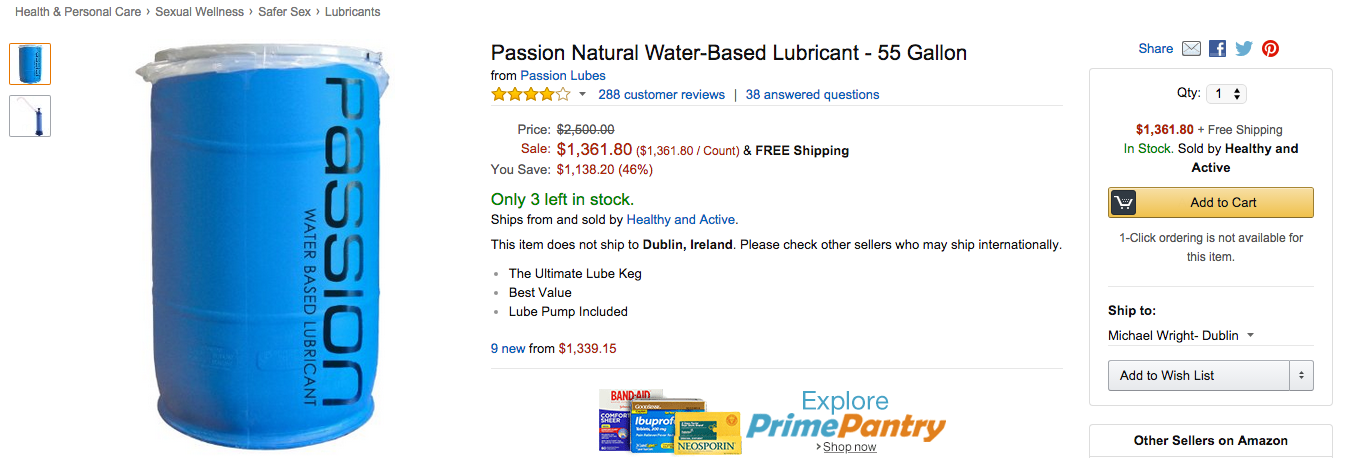Open the 9 new offers link
Image resolution: width=1349 pixels, height=458 pixels.
[508, 349]
